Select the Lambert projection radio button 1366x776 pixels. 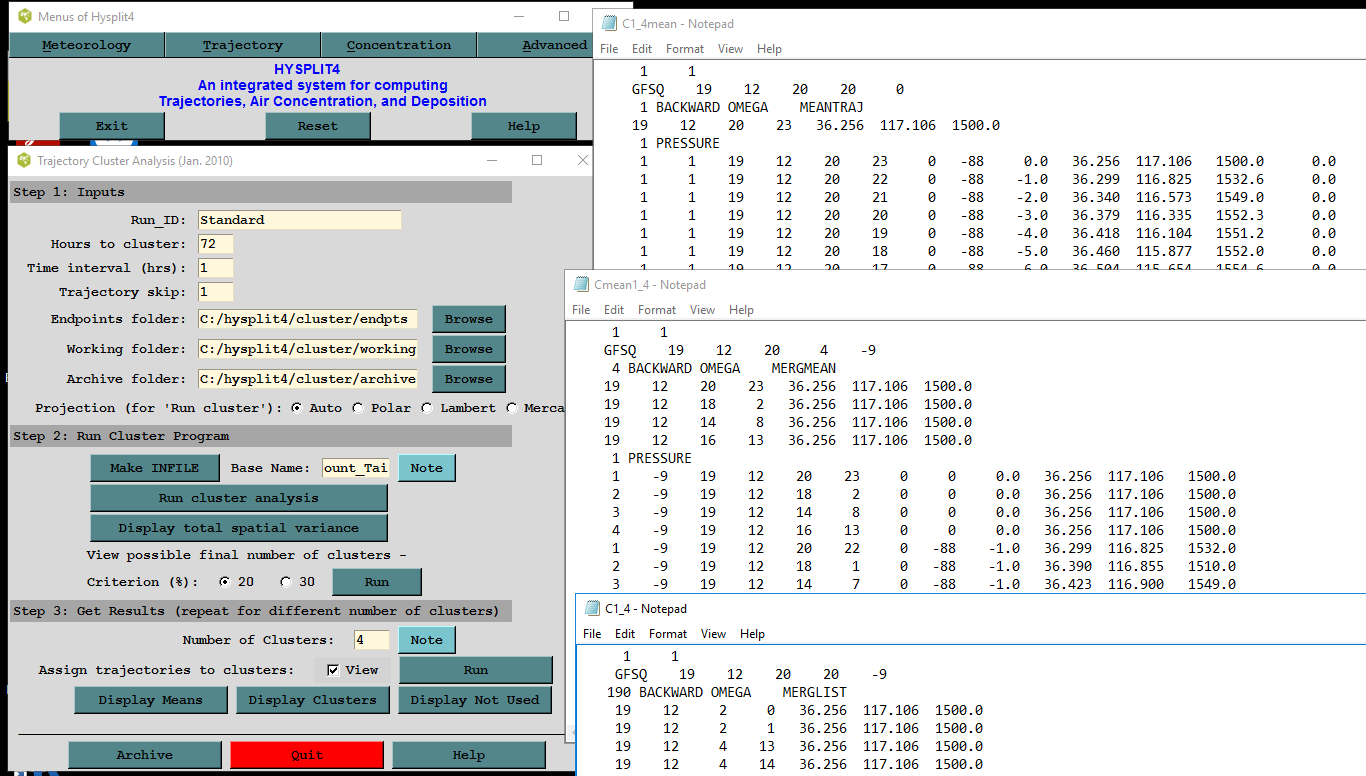click(x=427, y=408)
